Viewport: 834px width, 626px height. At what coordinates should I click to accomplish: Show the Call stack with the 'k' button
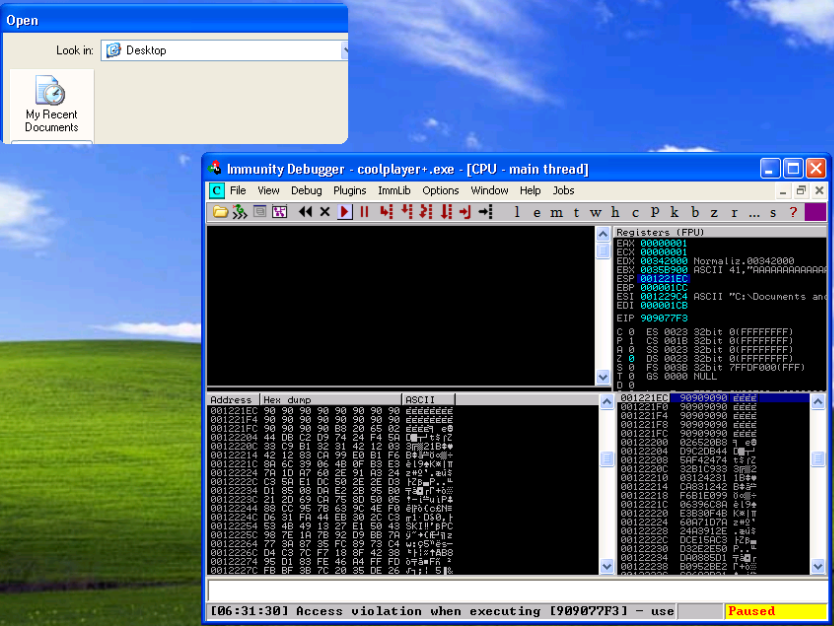674,212
